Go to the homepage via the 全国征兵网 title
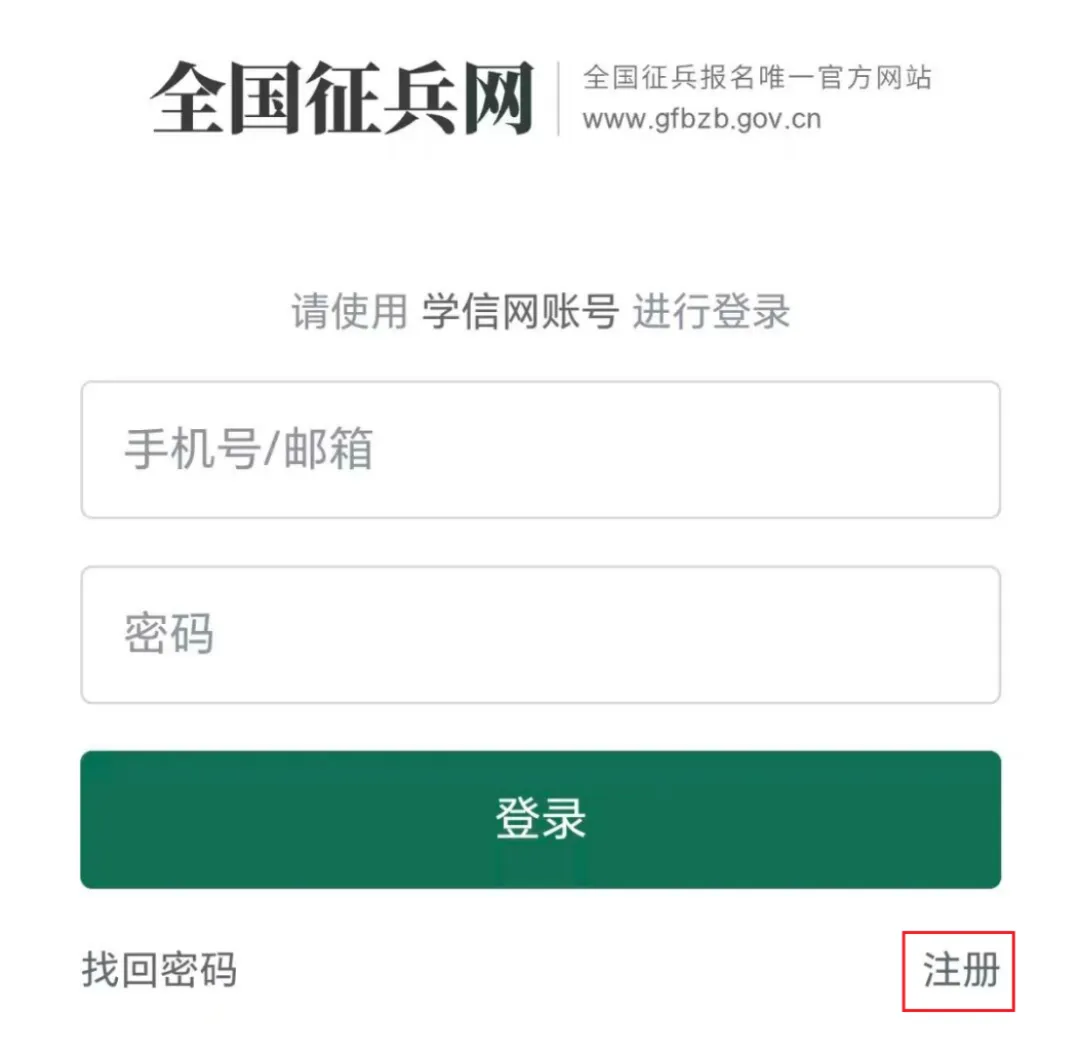 tap(342, 97)
